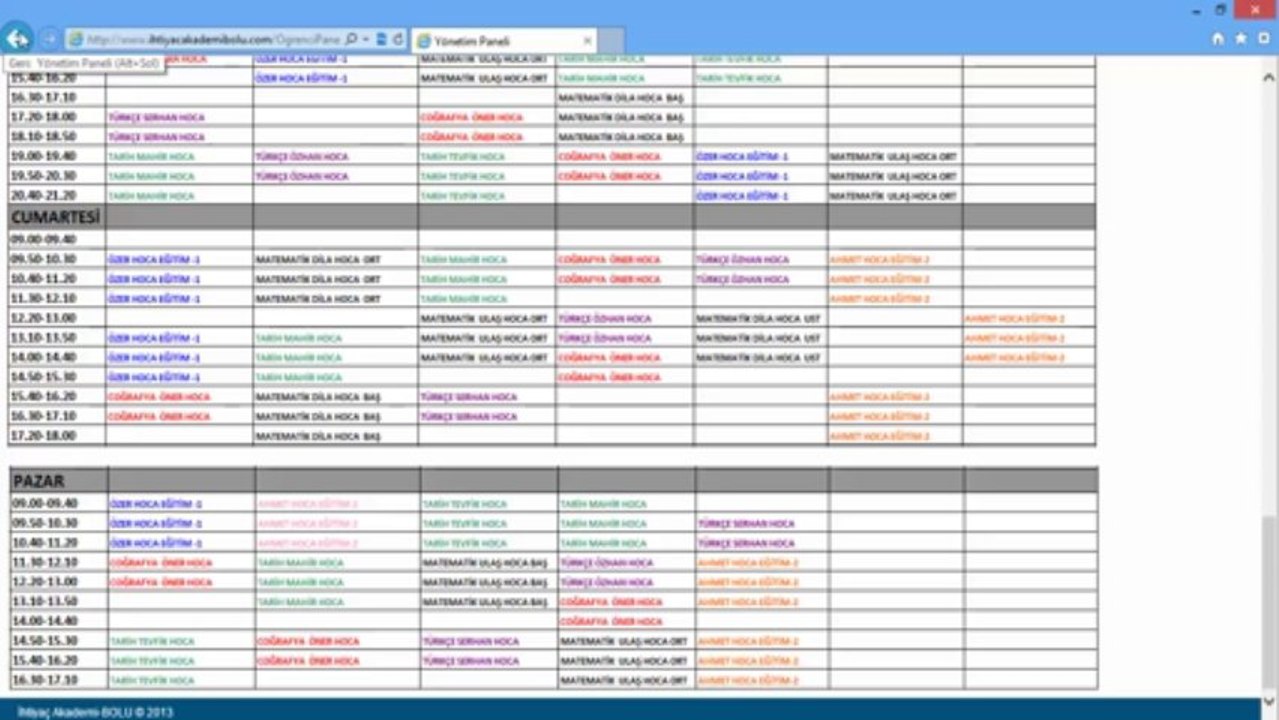Click the 20.40-21.20 time cell
The image size is (1279, 720).
[x=57, y=196]
